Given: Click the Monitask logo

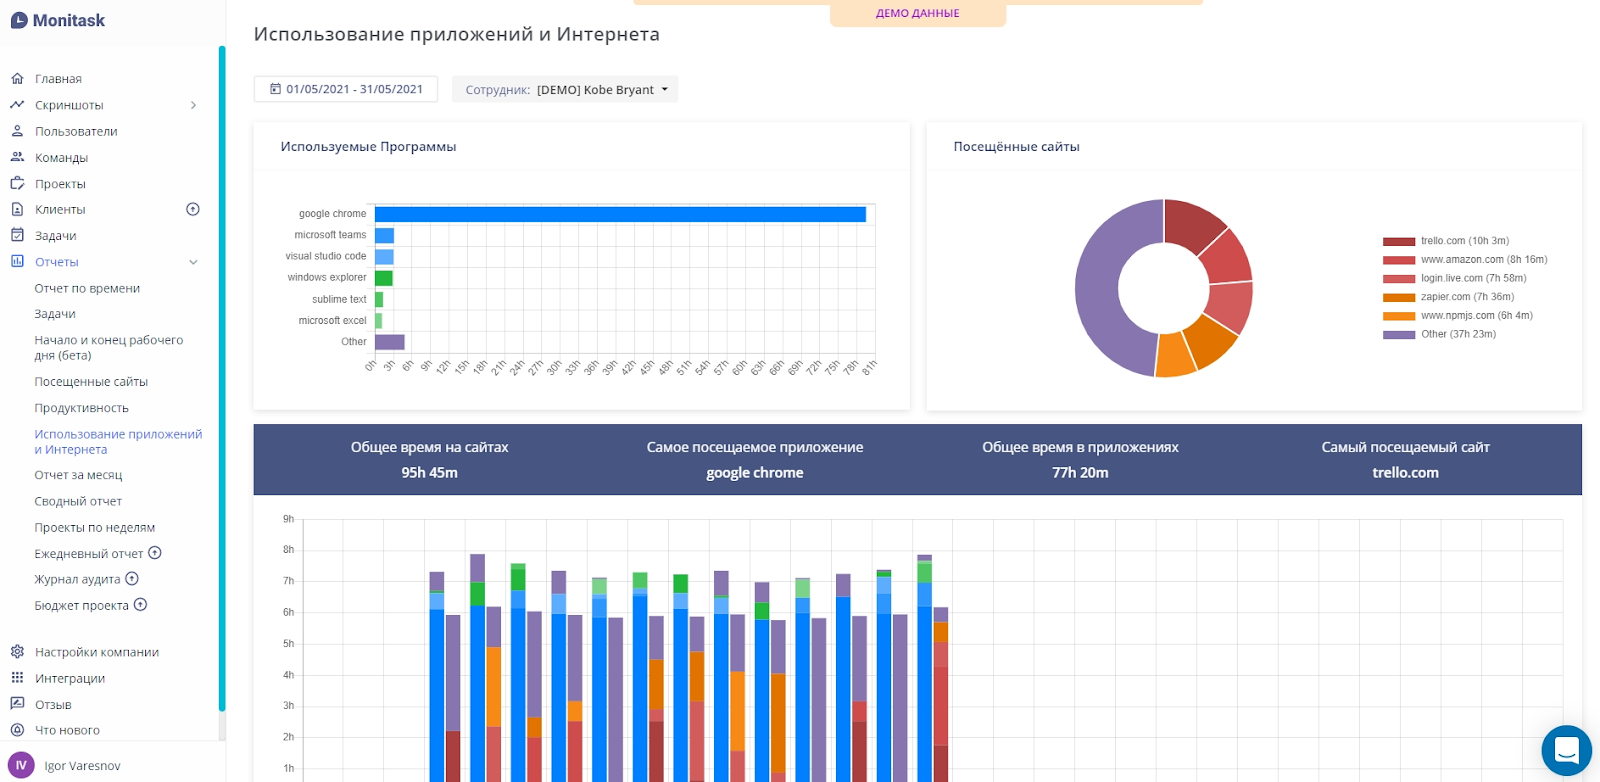Looking at the screenshot, I should [58, 20].
